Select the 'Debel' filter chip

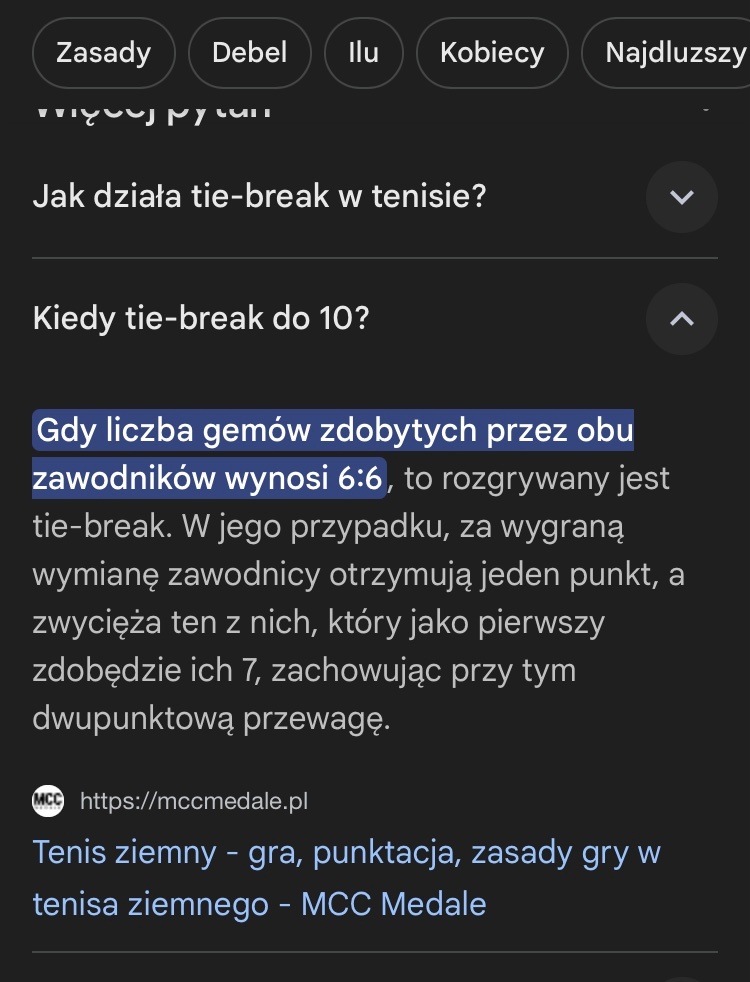point(249,52)
